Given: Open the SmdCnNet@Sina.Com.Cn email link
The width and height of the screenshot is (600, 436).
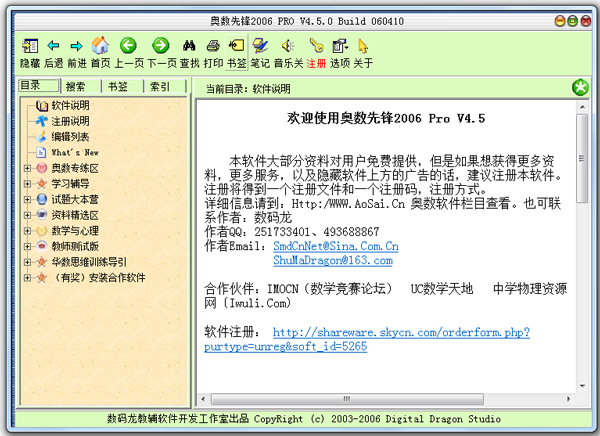Looking at the screenshot, I should click(x=336, y=246).
